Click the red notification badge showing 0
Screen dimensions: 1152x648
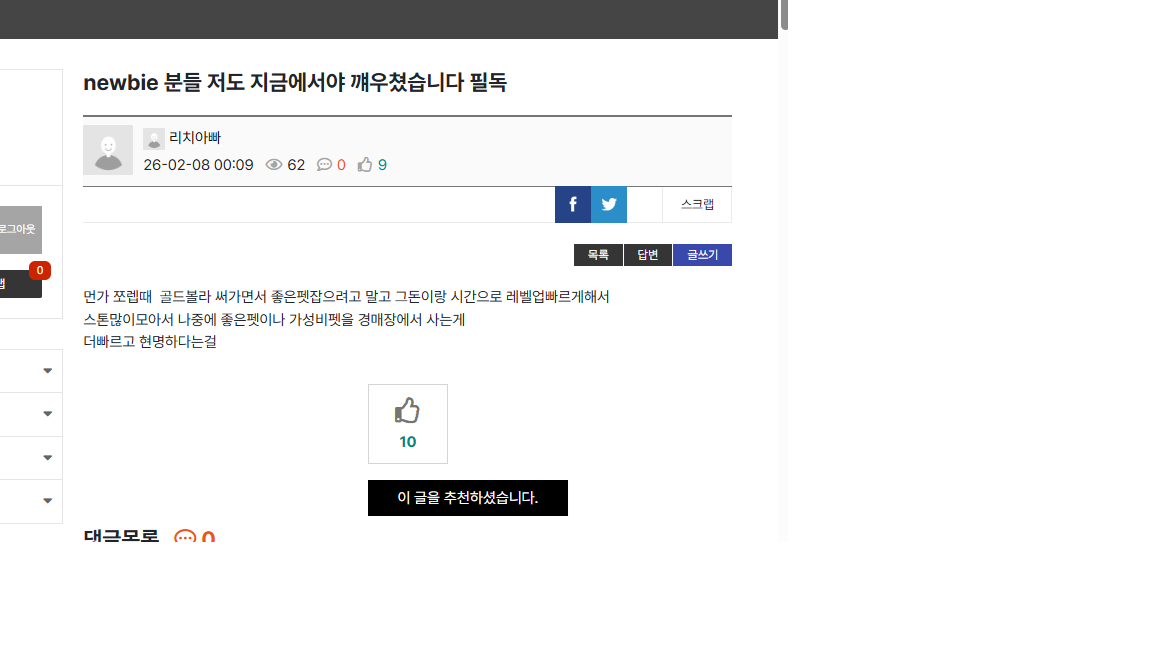[x=40, y=270]
